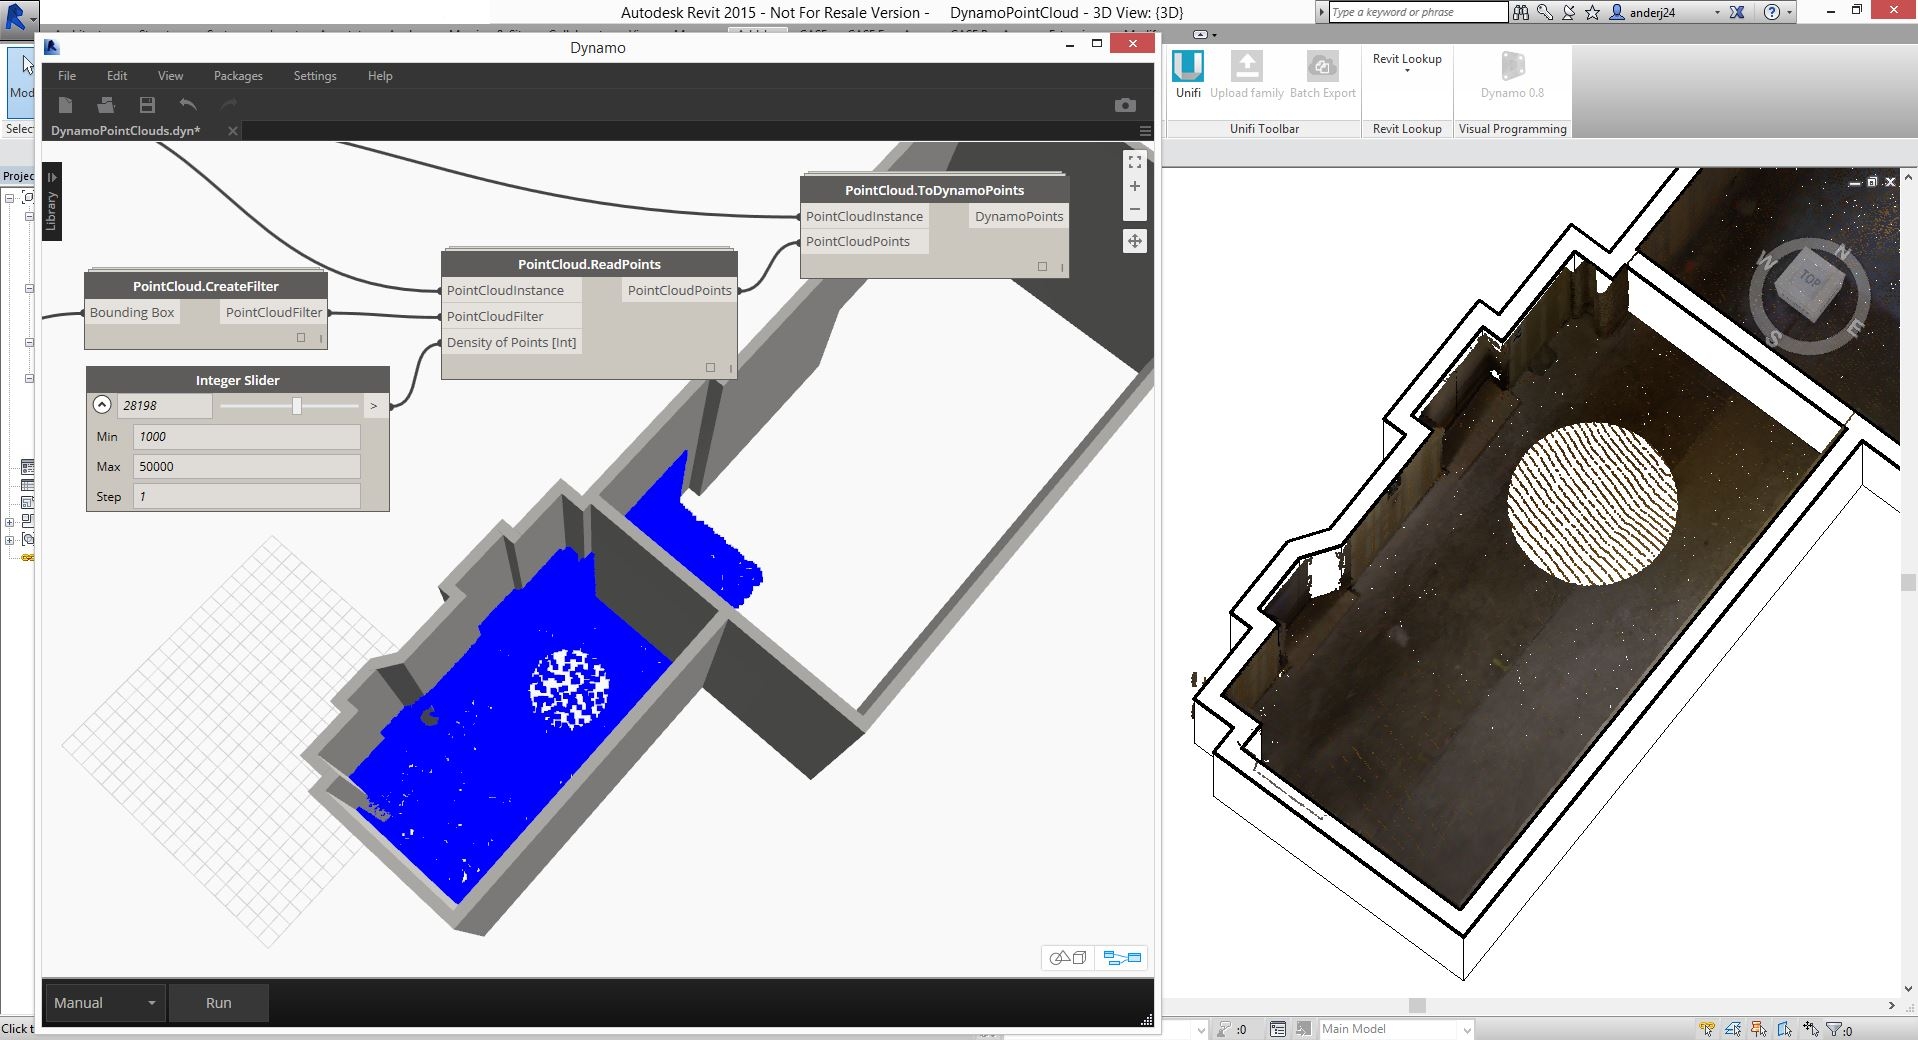Screen dimensions: 1918x1040
Task: Open the Help menu in Dynamo
Action: [x=380, y=76]
